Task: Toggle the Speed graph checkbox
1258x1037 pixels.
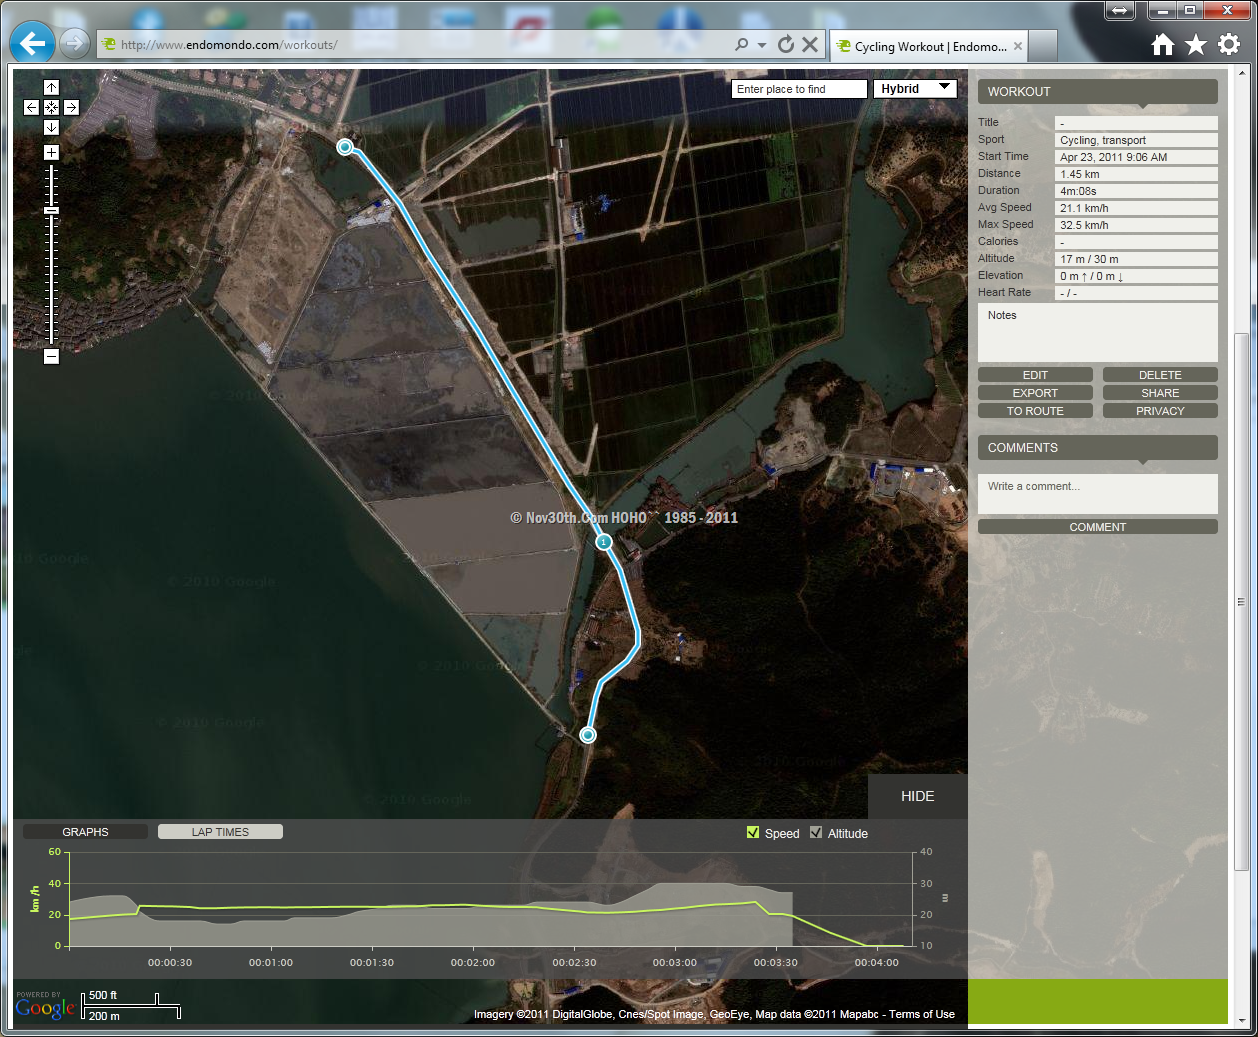Action: [753, 832]
